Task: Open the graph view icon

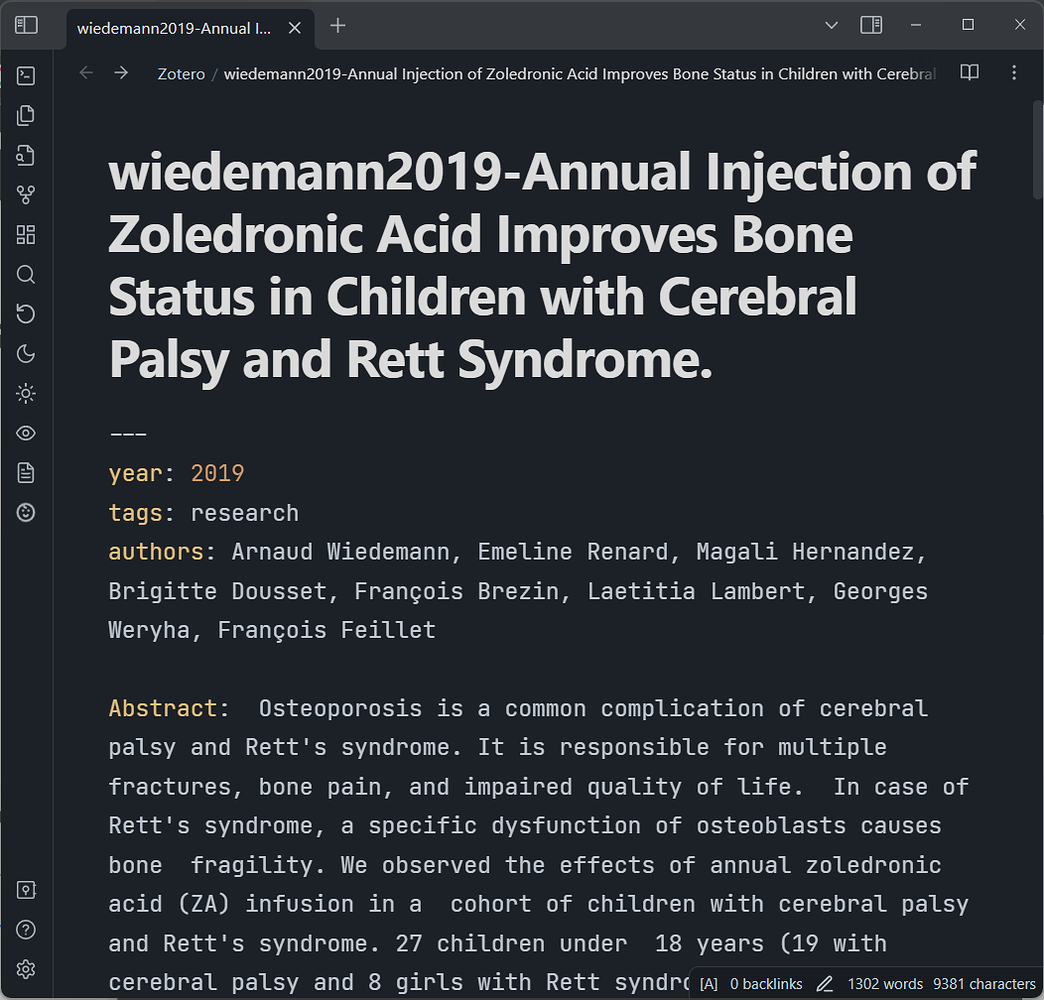Action: (26, 194)
